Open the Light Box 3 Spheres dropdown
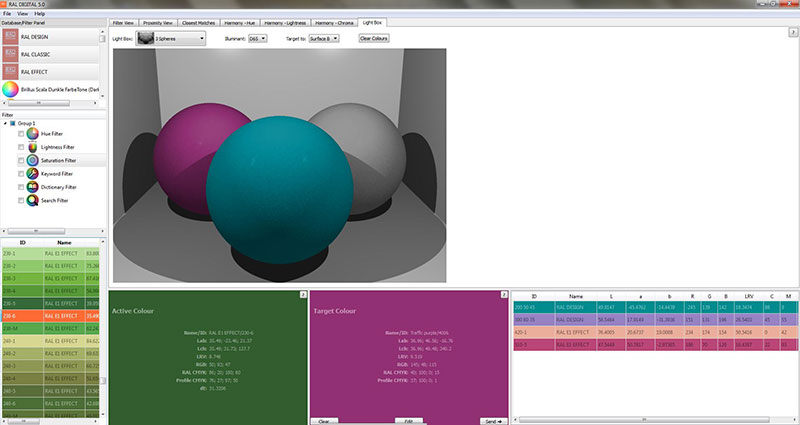 [170, 38]
